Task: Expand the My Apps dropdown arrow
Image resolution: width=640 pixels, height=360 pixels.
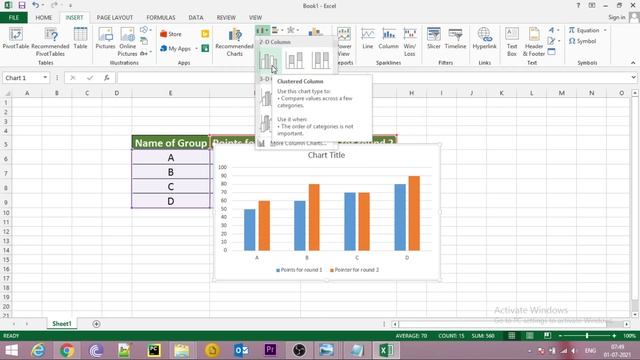Action: coord(196,49)
